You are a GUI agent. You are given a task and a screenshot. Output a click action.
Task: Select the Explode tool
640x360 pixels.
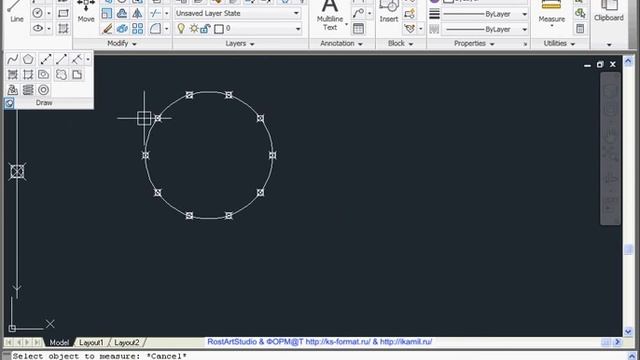click(x=122, y=29)
